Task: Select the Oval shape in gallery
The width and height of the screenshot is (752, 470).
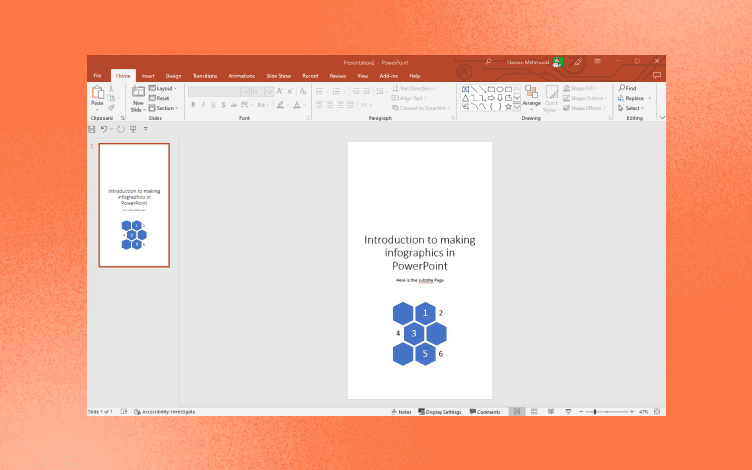Action: click(x=500, y=89)
